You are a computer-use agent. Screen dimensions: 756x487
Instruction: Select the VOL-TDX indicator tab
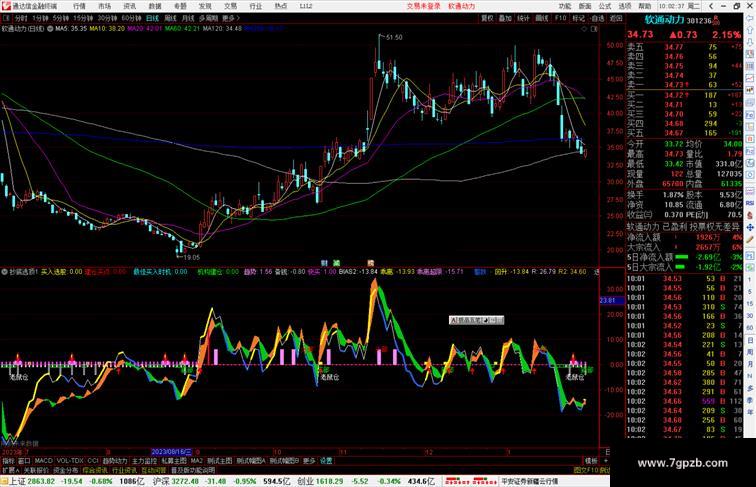(x=70, y=461)
